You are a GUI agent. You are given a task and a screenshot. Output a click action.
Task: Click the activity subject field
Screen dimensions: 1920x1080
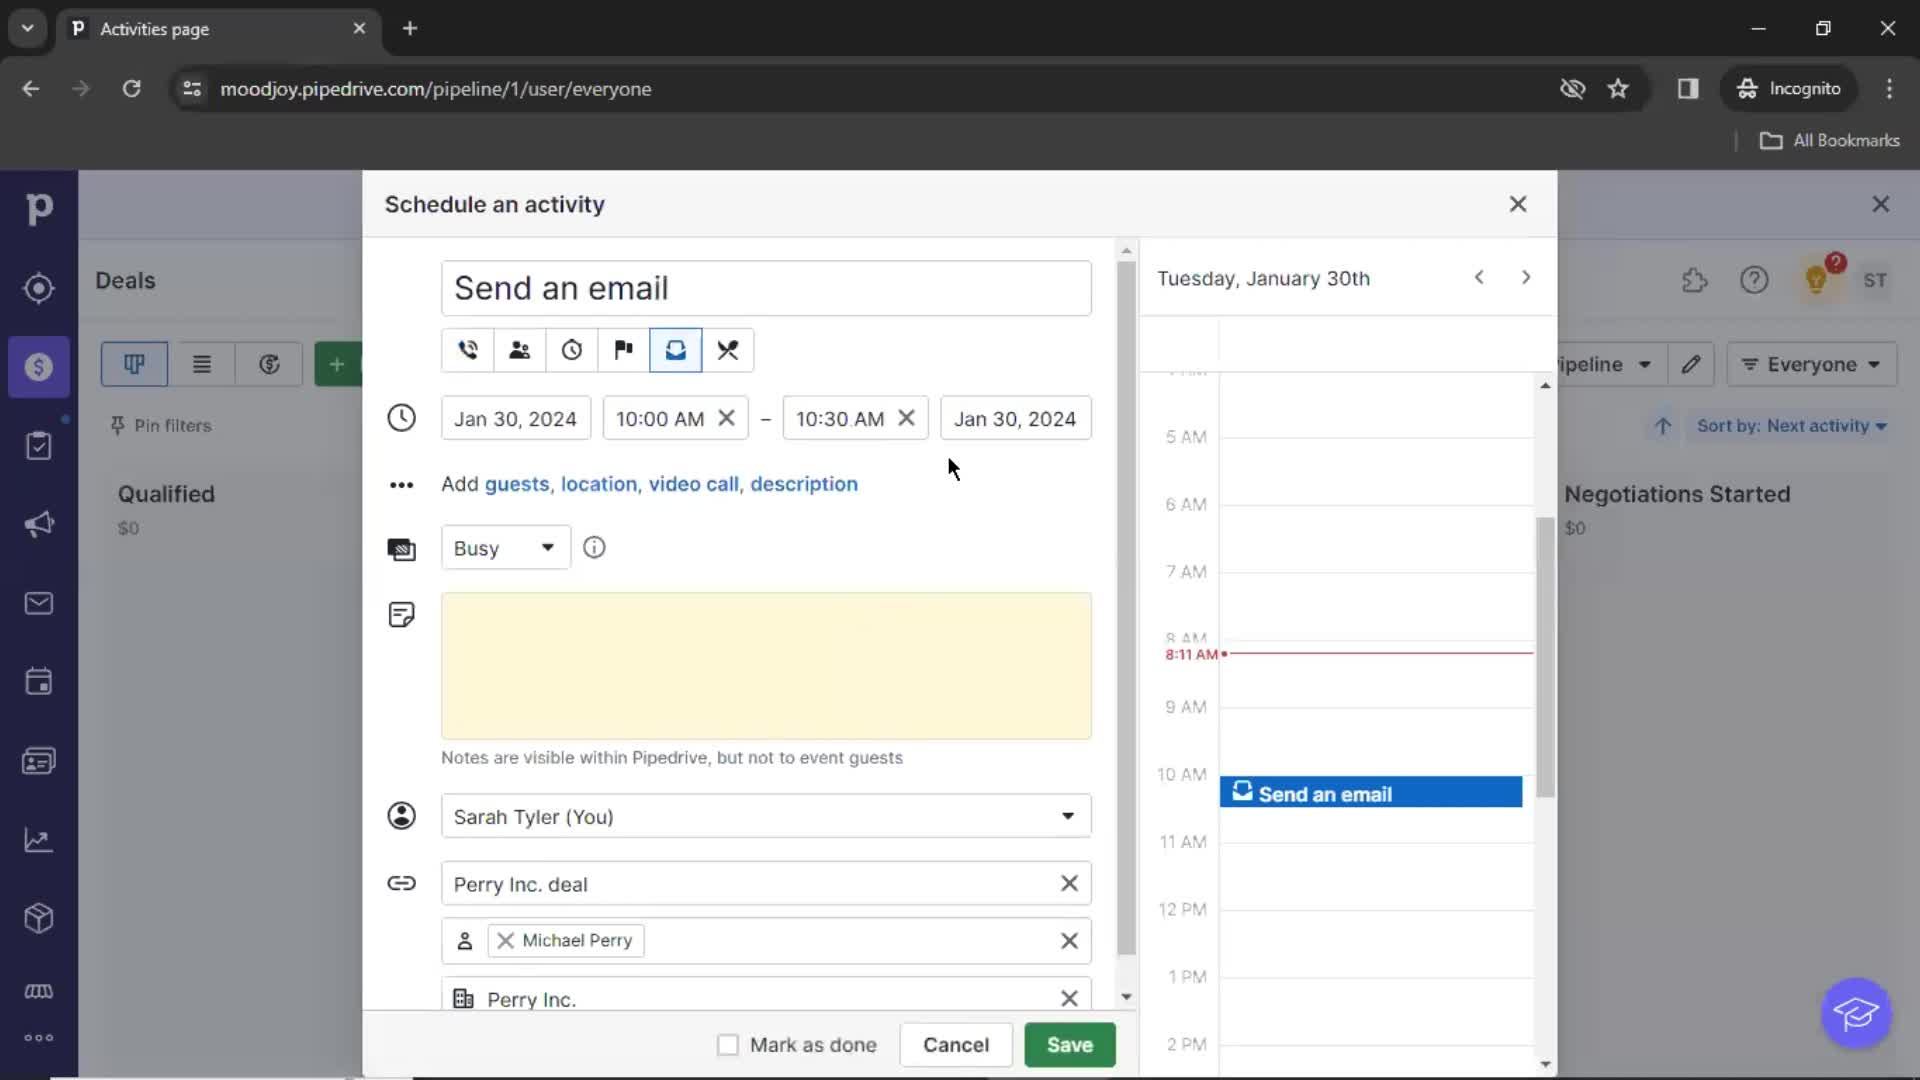[x=766, y=288]
